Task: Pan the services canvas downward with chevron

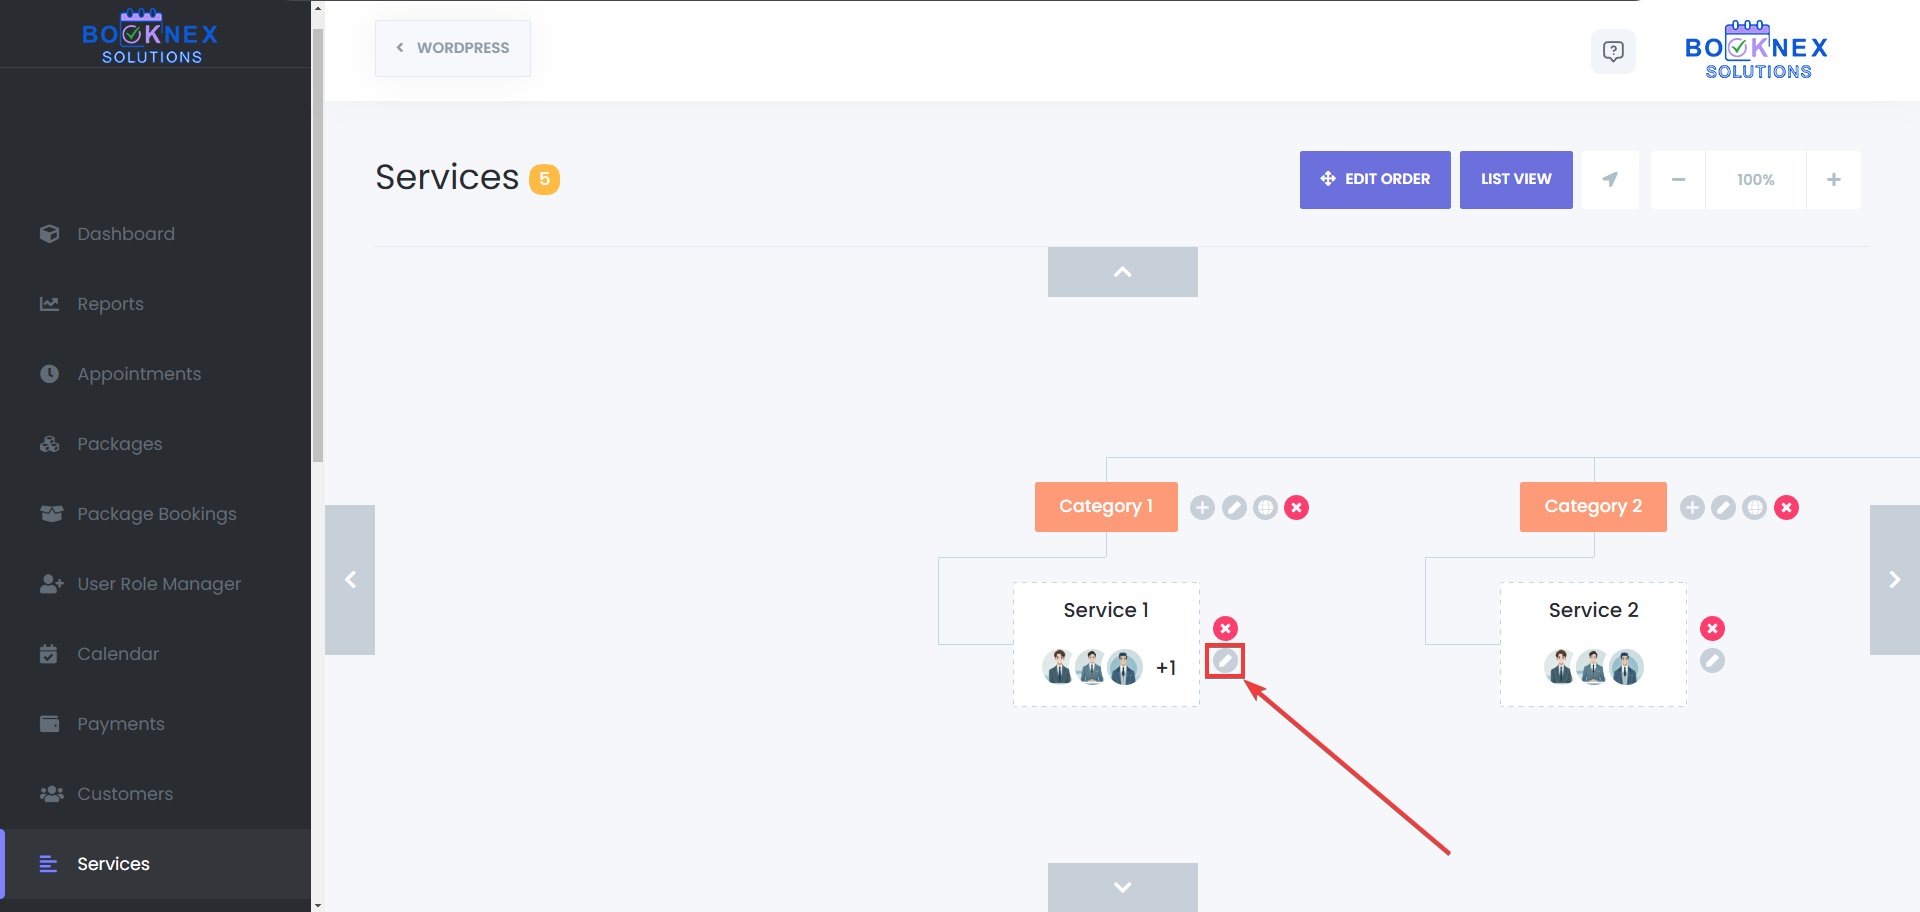Action: pyautogui.click(x=1122, y=887)
